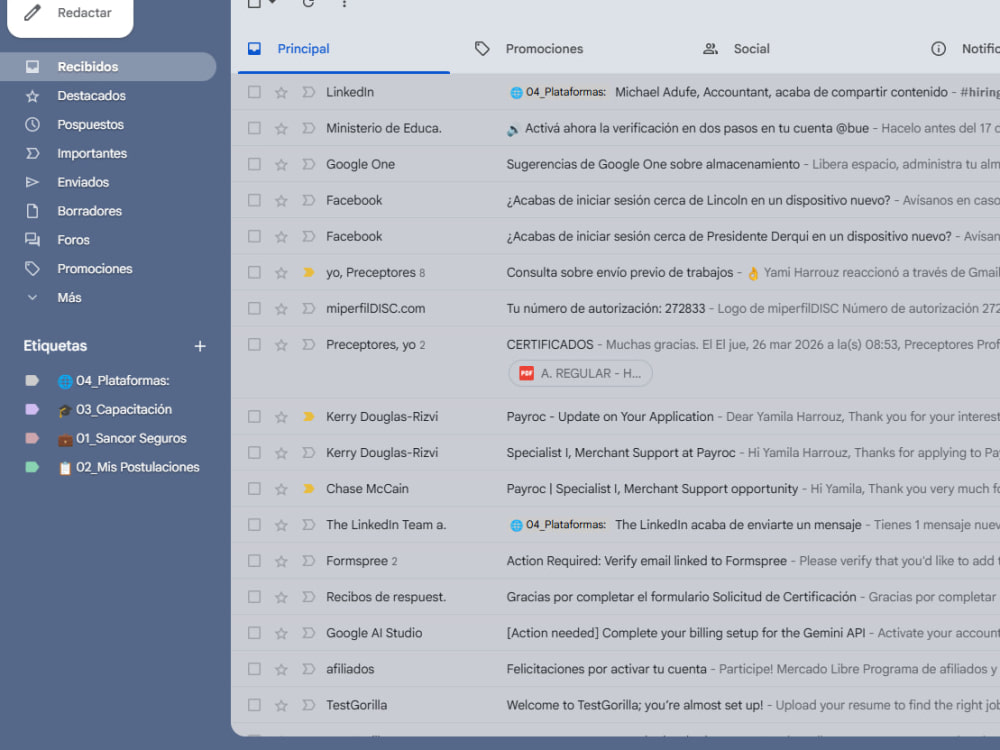1000x750 pixels.
Task: Star the Formspree email
Action: pyautogui.click(x=281, y=561)
